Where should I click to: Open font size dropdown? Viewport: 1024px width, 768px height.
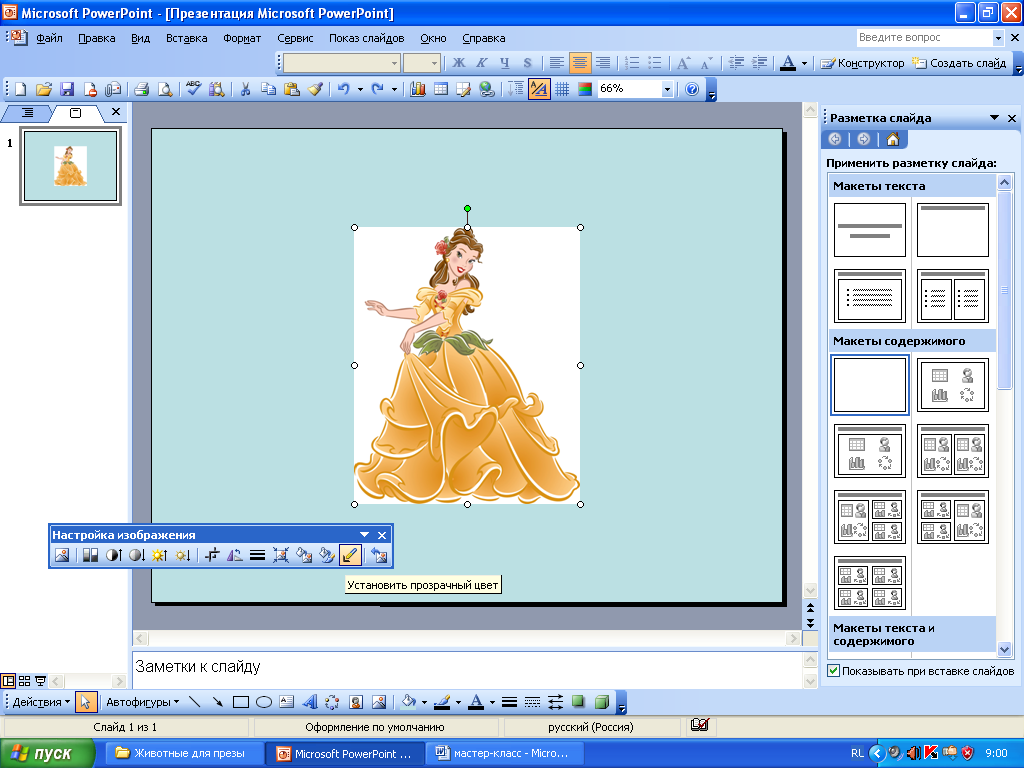pos(434,63)
